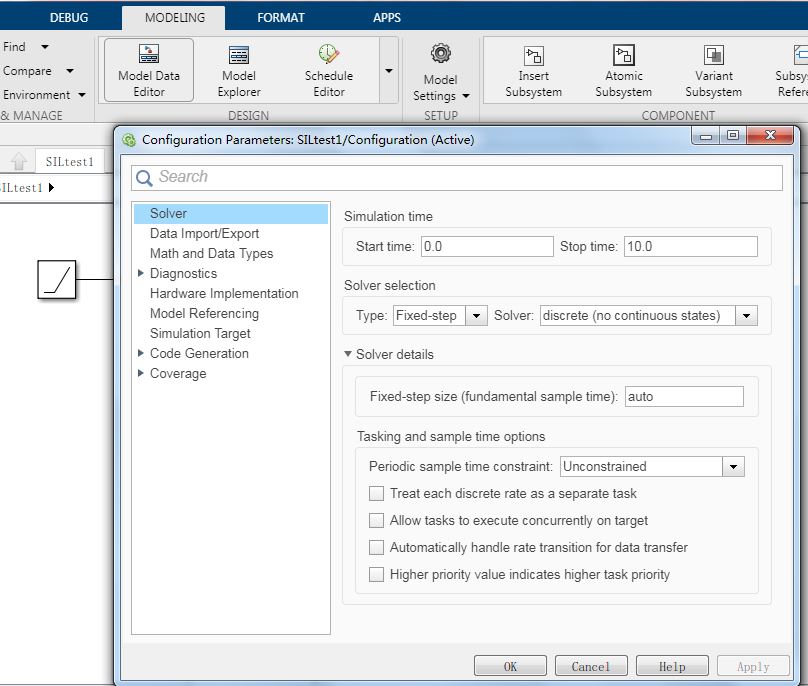Image resolution: width=808 pixels, height=686 pixels.
Task: Expand the Design gallery dropdown arrow
Action: click(389, 71)
